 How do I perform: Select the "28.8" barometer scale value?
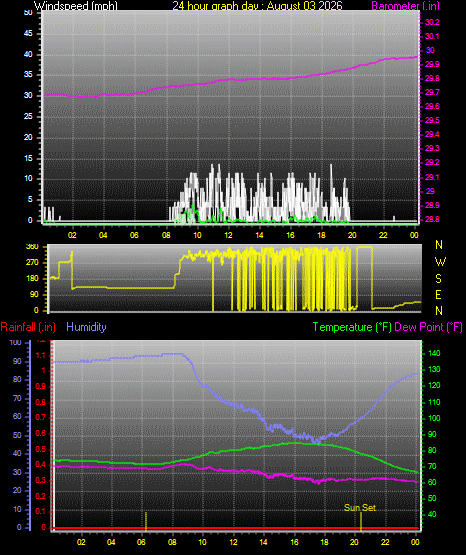tap(432, 219)
